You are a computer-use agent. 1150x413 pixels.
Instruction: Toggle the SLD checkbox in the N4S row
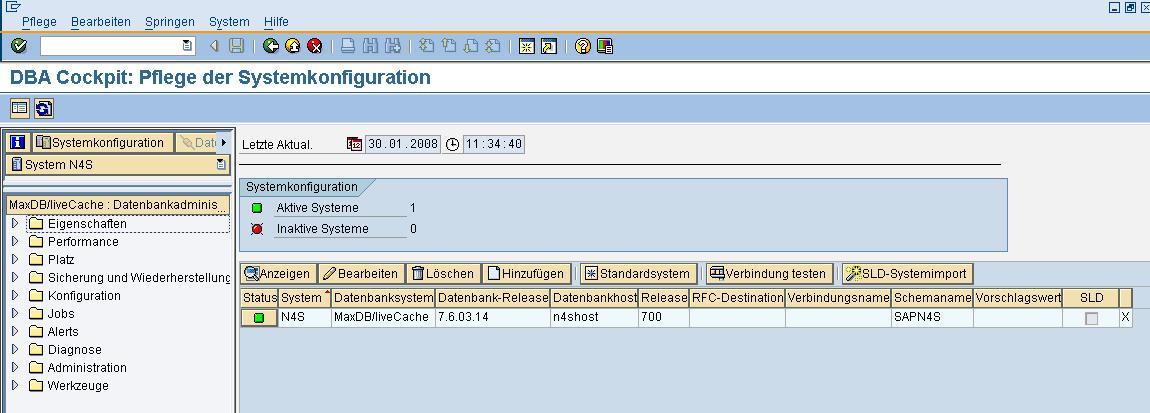(x=1091, y=318)
